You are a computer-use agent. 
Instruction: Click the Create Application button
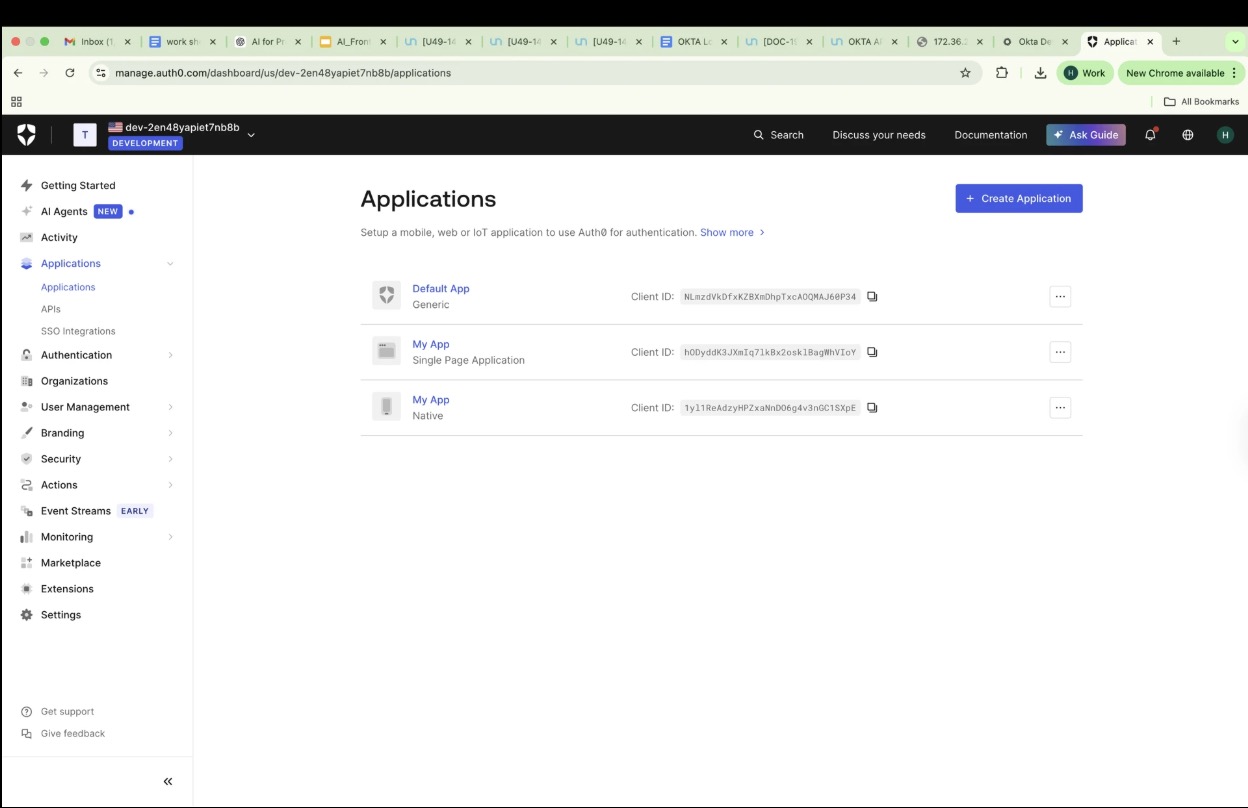click(1018, 198)
